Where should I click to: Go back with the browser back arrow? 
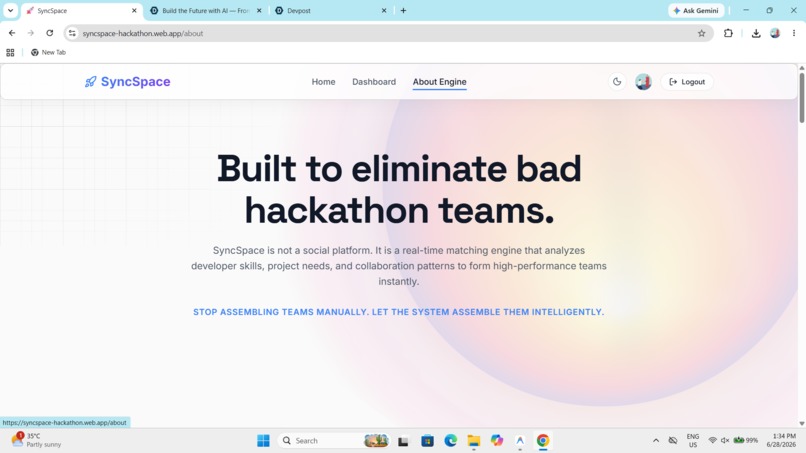tap(12, 33)
